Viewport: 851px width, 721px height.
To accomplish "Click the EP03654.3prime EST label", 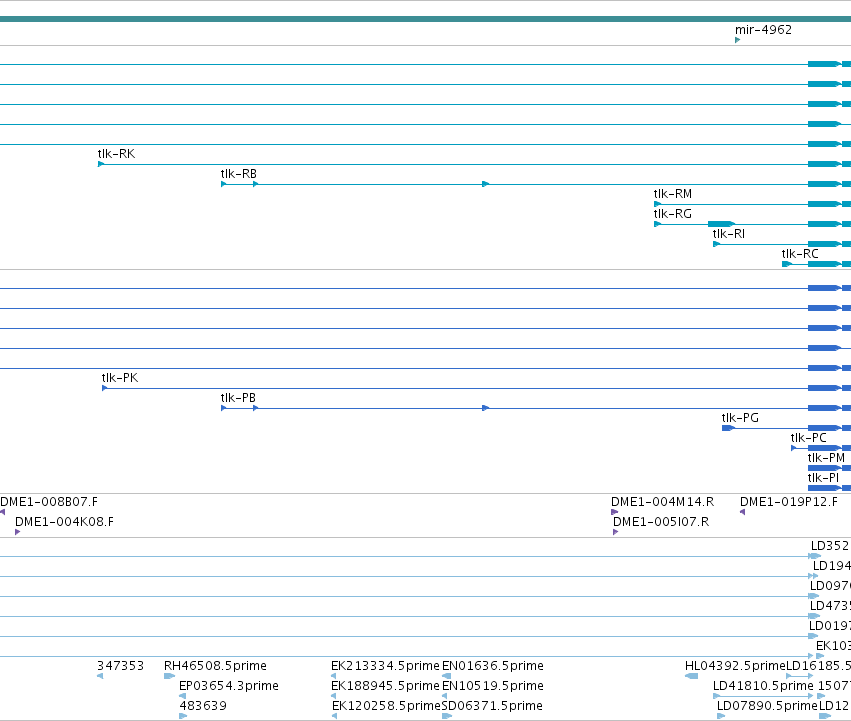I will [228, 686].
